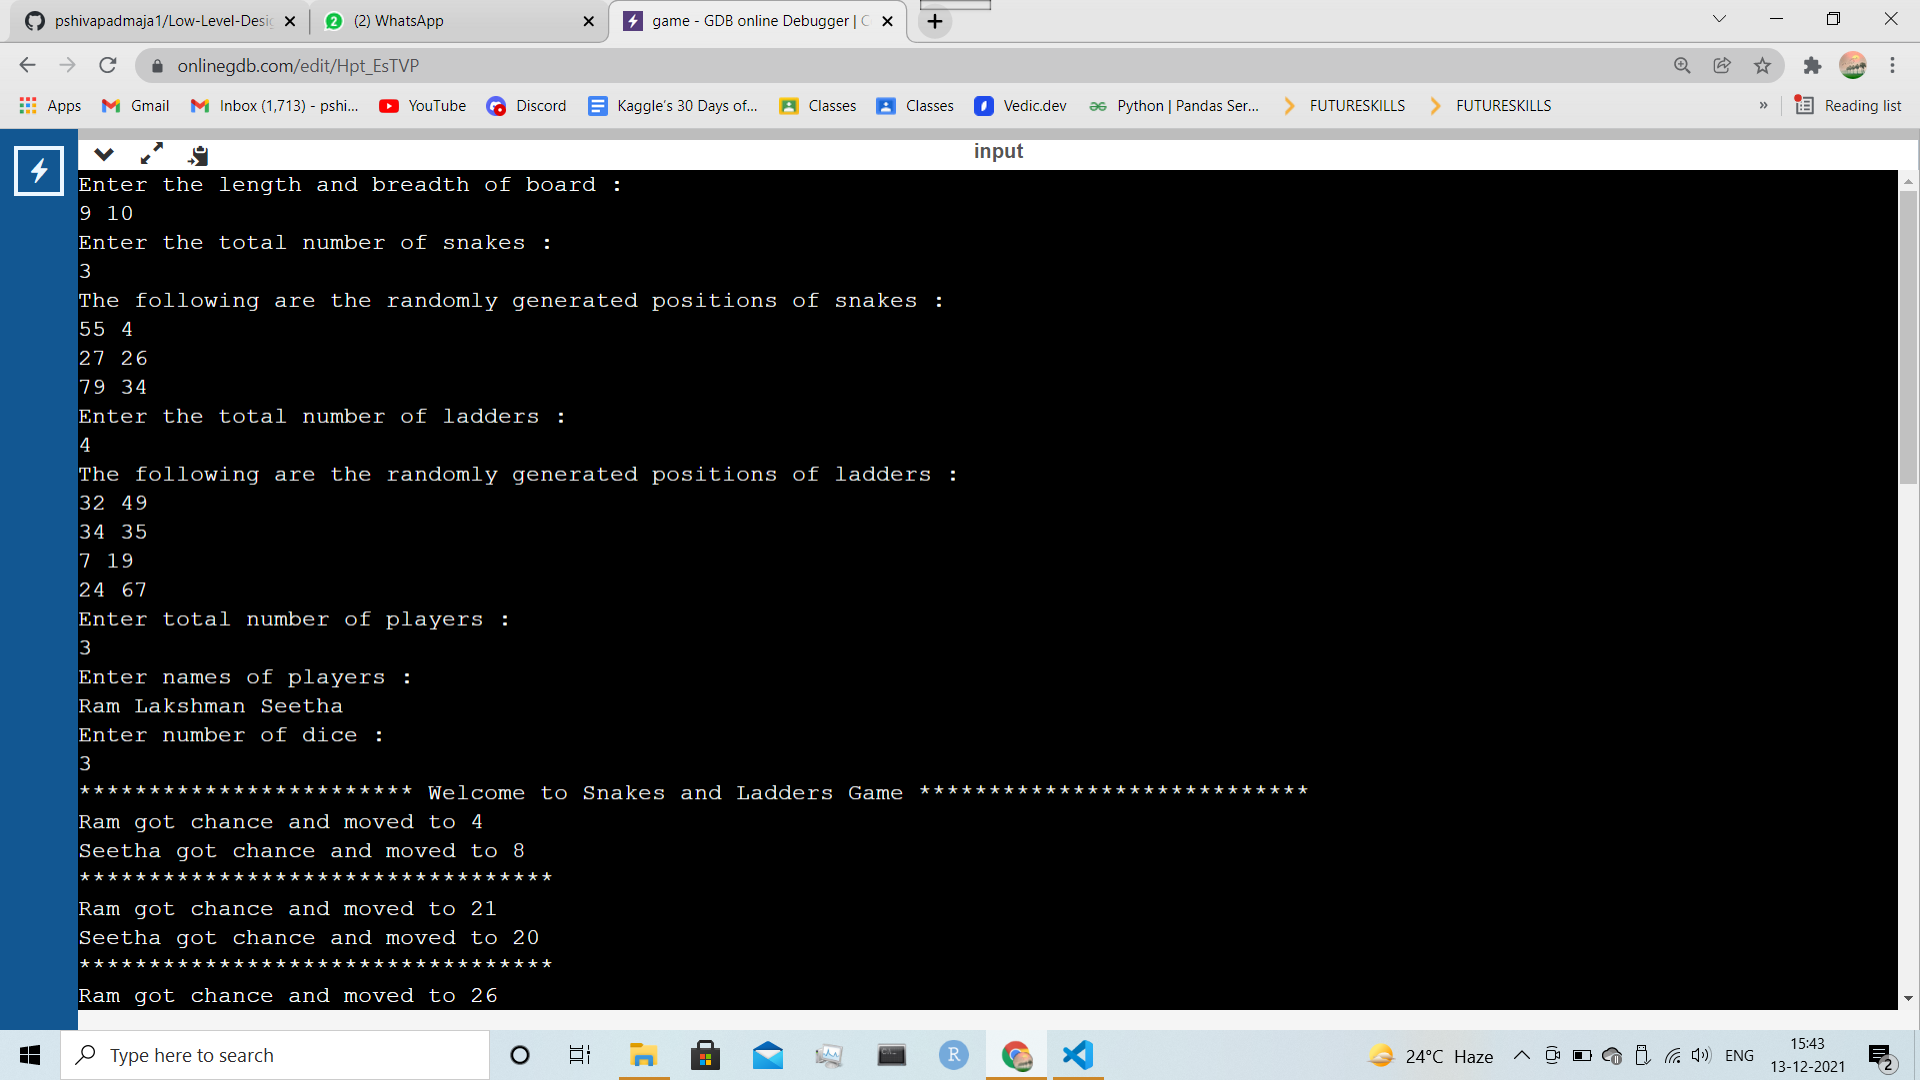Share this page via share icon
Screen dimensions: 1920x1080
(x=1722, y=66)
